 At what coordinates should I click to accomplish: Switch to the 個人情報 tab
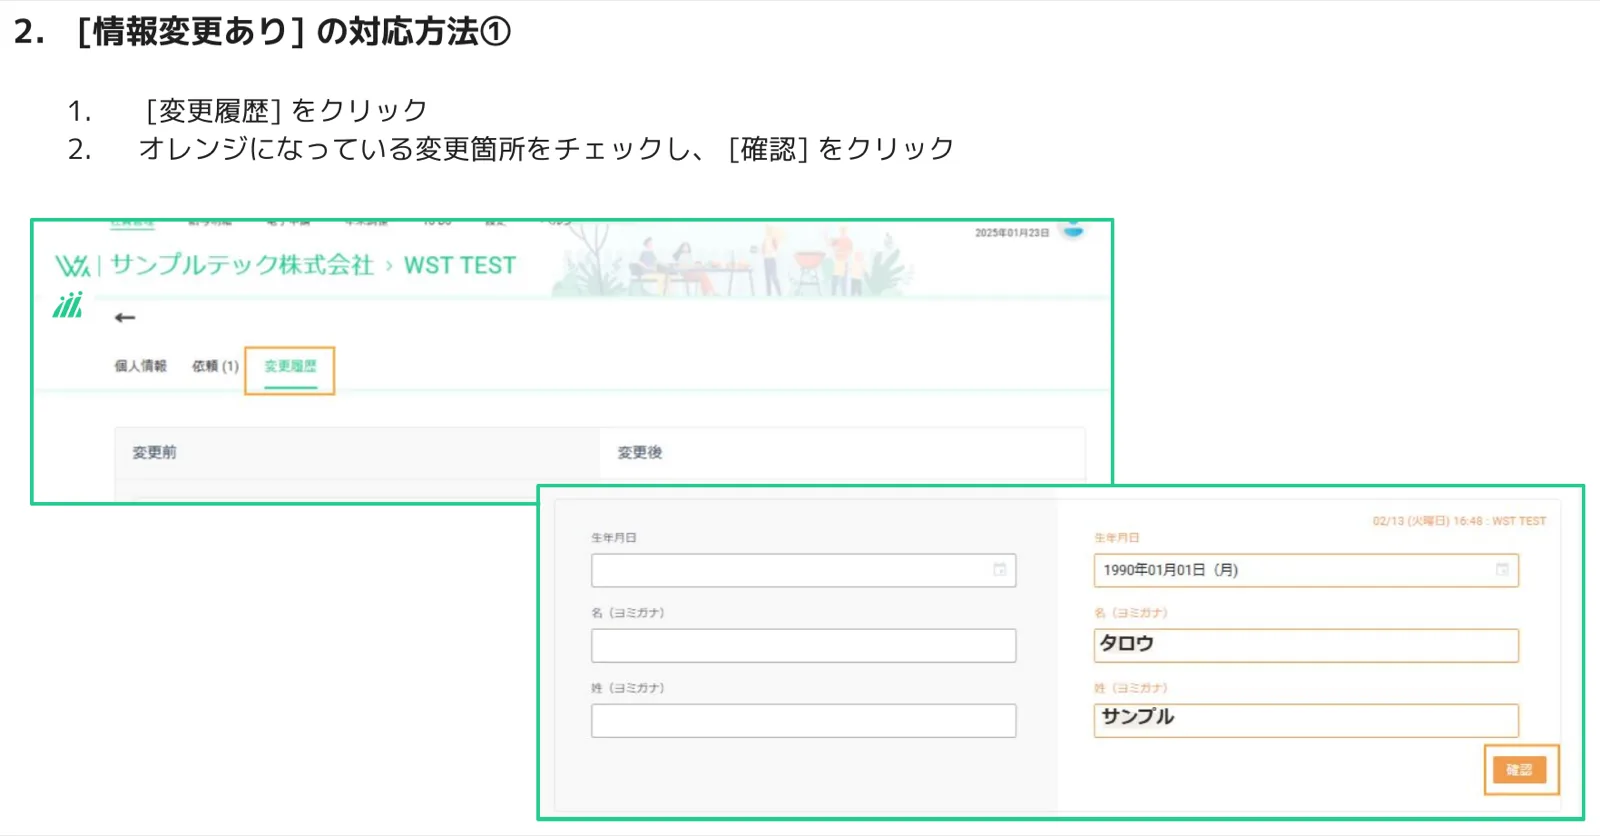pos(141,366)
